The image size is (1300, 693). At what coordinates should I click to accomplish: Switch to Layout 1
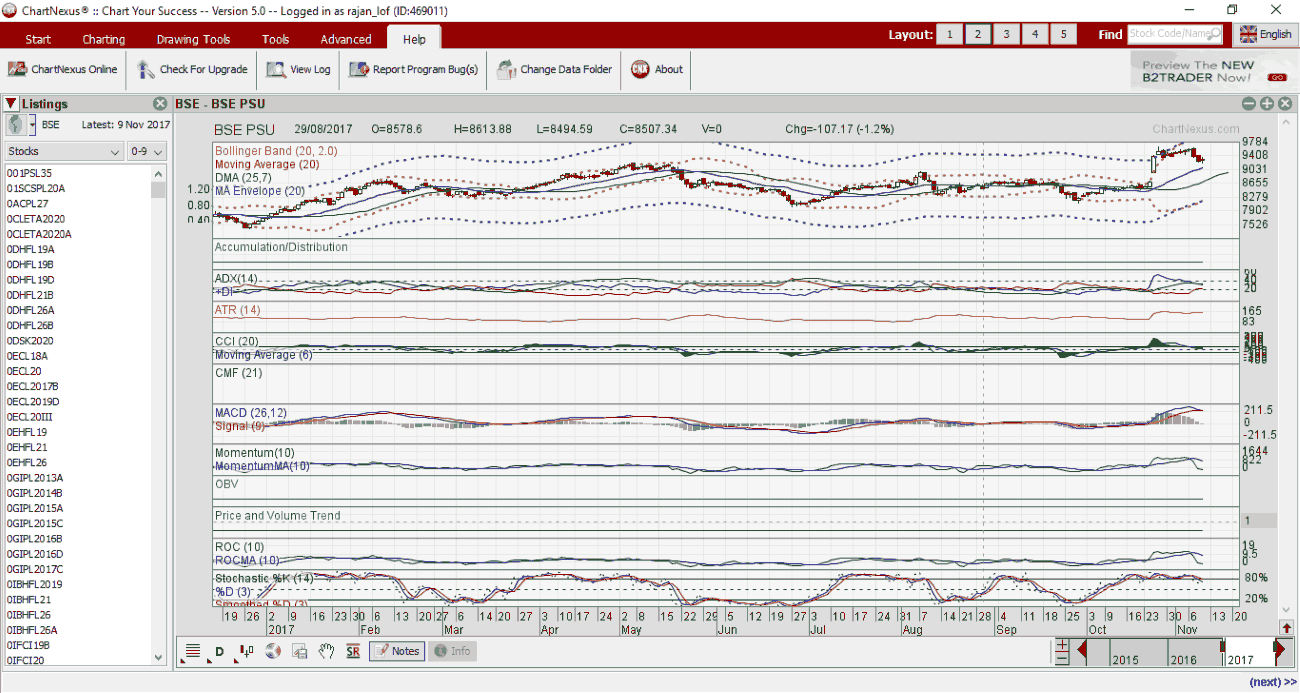[949, 34]
